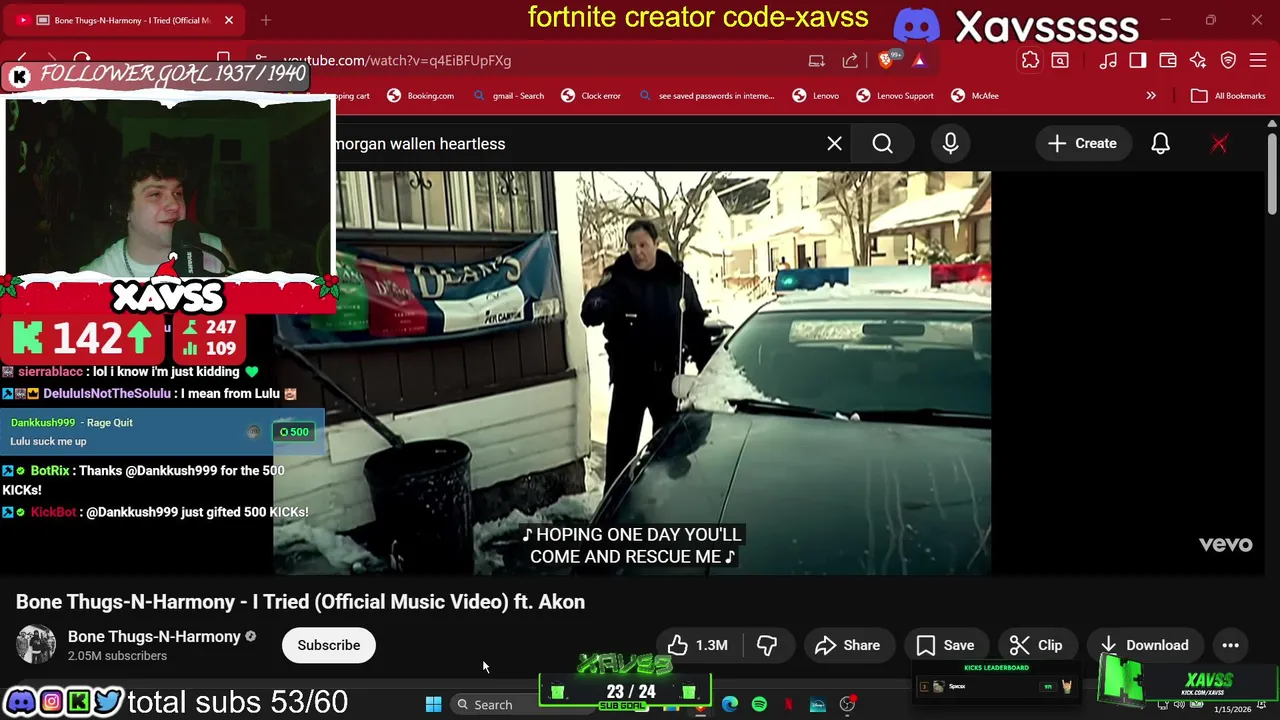Open the sidebar search panel icon
The height and width of the screenshot is (720, 1280).
1060,60
